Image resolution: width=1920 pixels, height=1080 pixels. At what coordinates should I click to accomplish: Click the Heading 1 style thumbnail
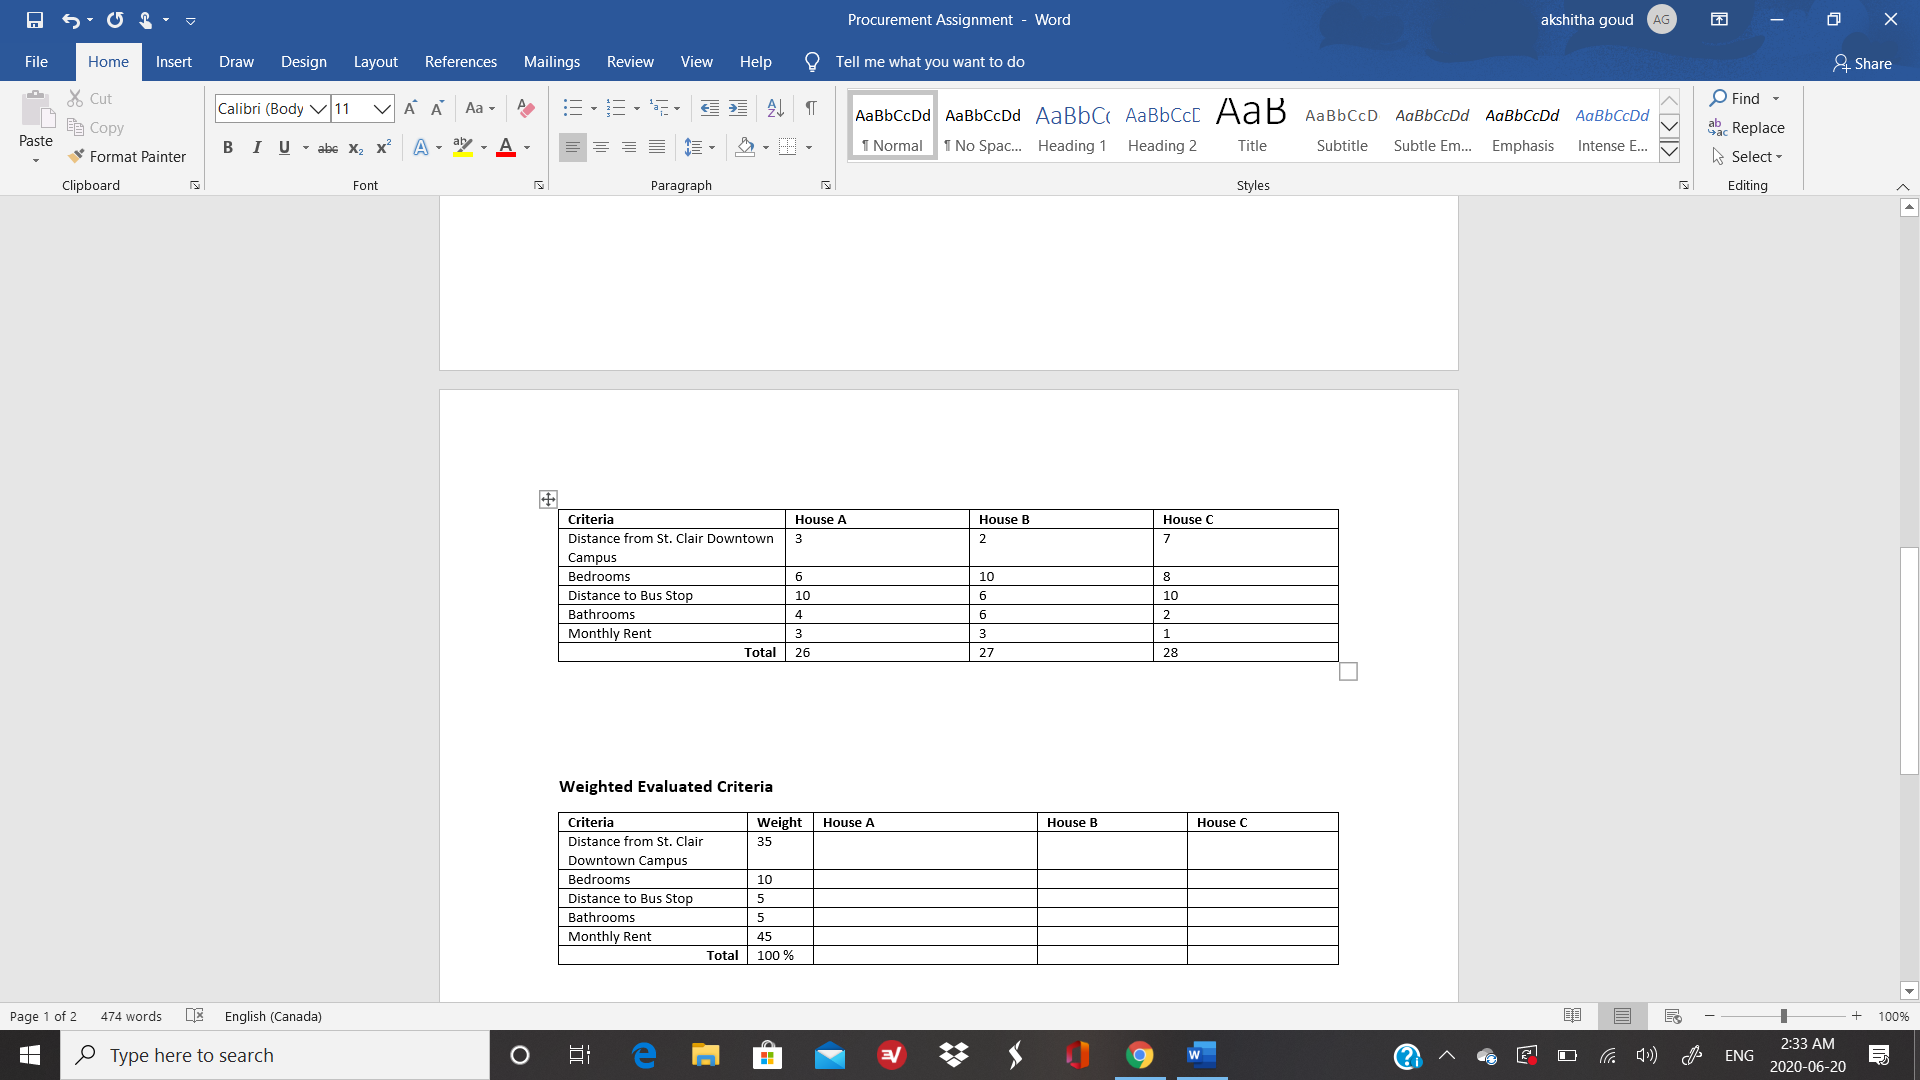click(1072, 126)
